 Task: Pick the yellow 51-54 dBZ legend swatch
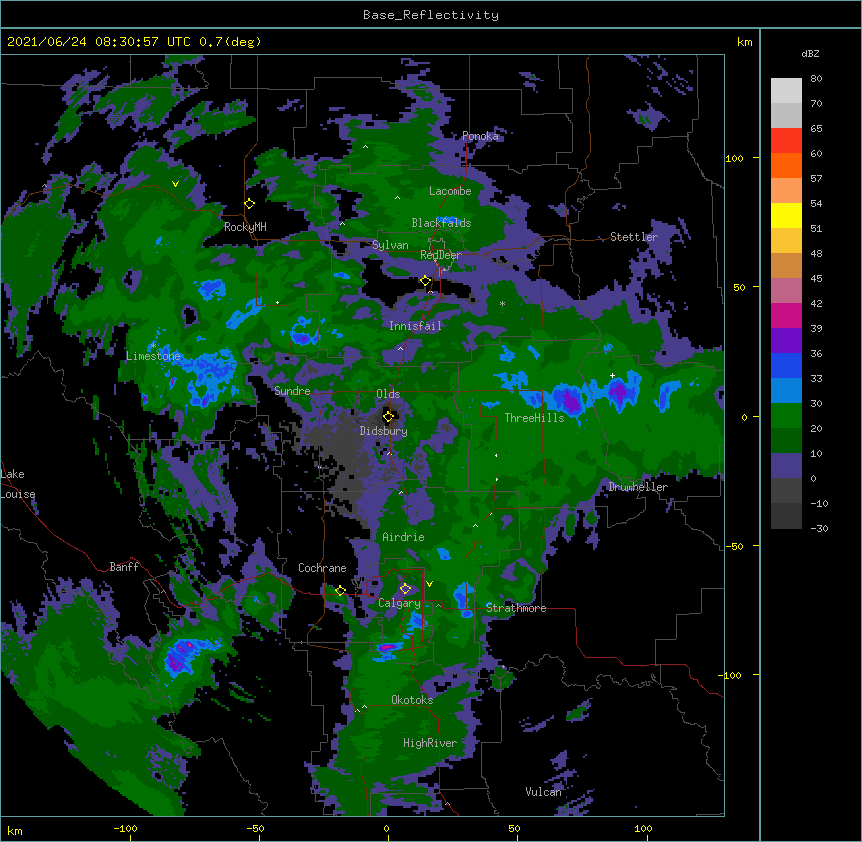point(786,215)
